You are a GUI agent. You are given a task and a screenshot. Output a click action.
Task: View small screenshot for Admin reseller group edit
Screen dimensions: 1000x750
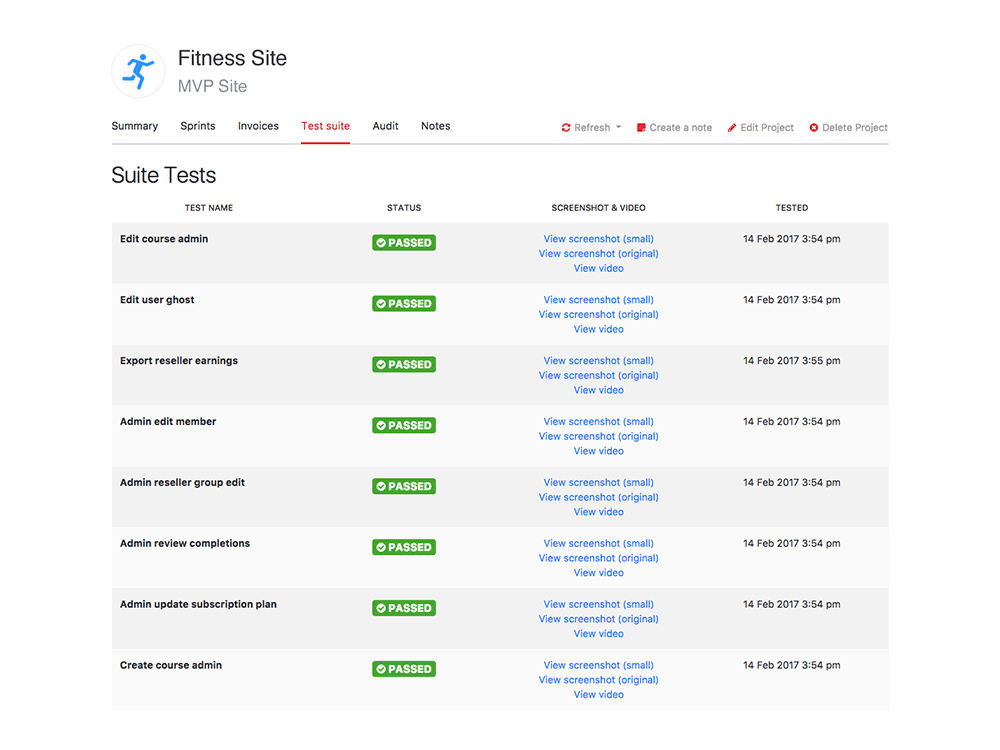[598, 483]
